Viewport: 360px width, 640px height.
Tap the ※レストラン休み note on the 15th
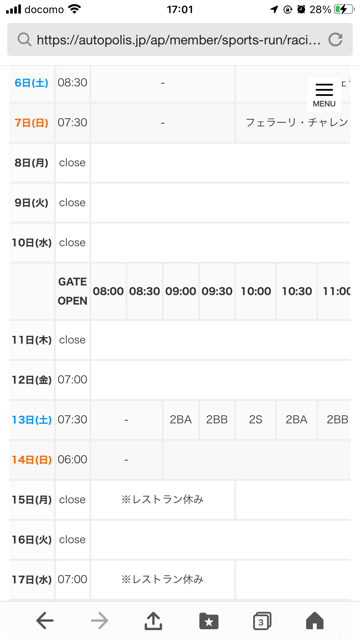pos(162,500)
